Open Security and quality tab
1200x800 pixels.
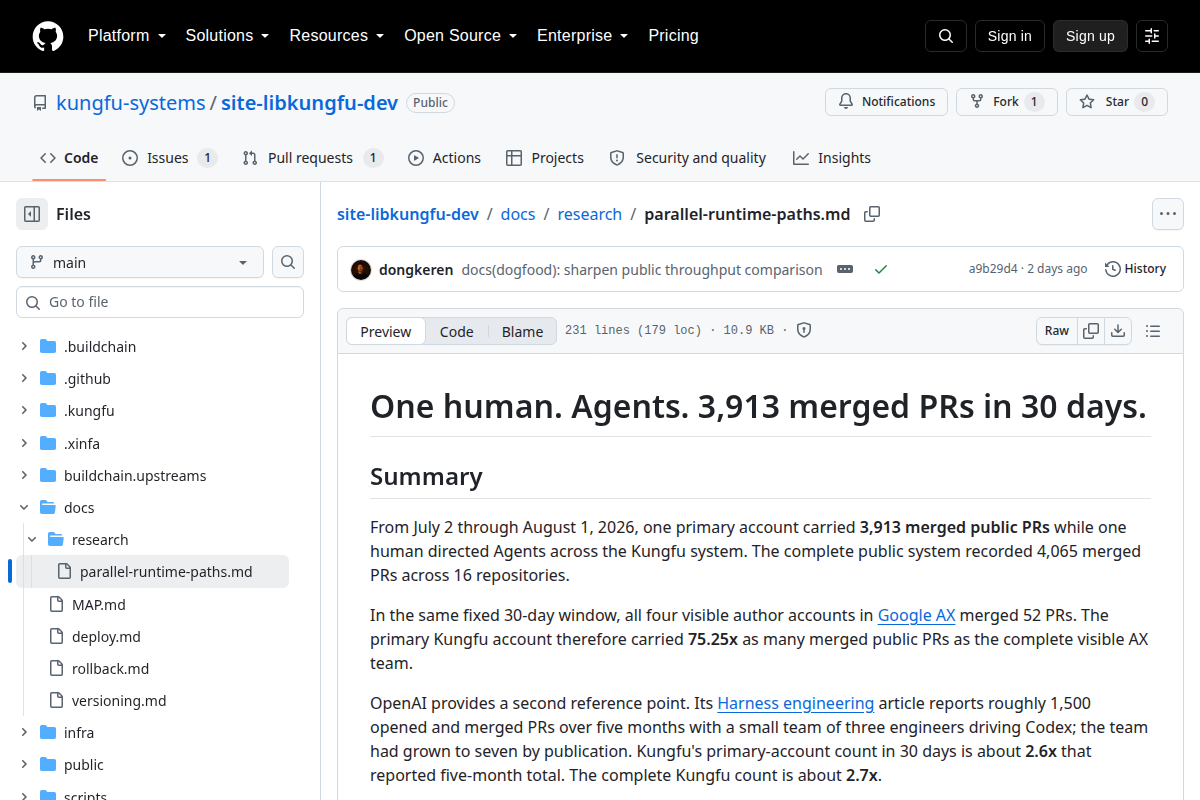(688, 158)
